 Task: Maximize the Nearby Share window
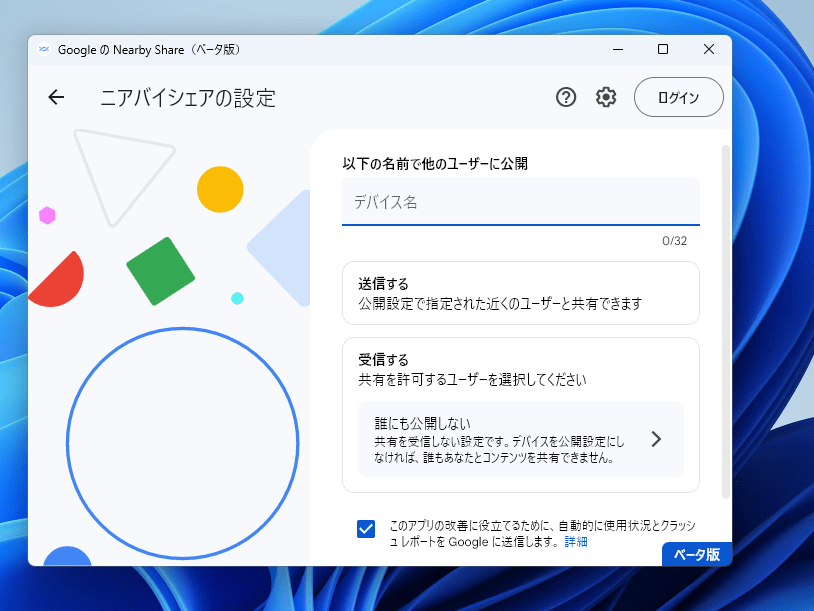[663, 49]
